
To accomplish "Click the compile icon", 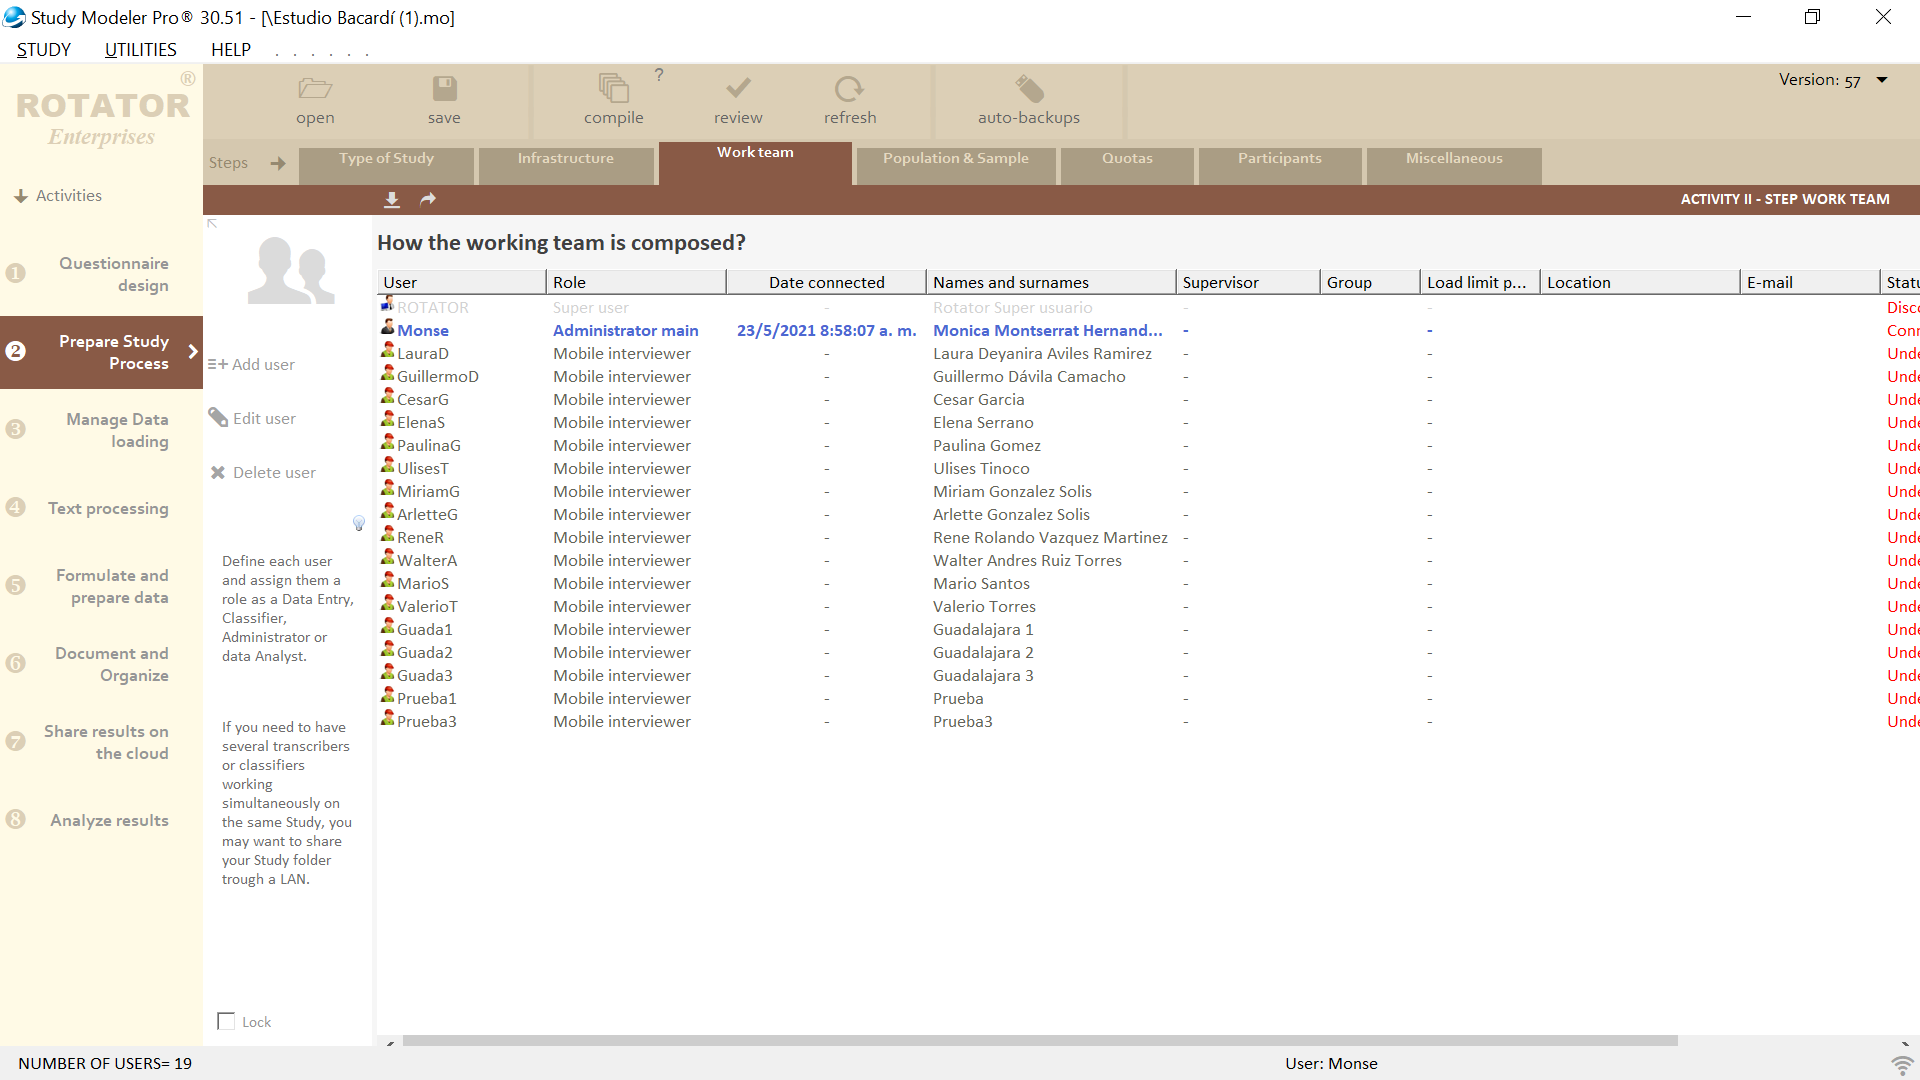I will coord(613,89).
